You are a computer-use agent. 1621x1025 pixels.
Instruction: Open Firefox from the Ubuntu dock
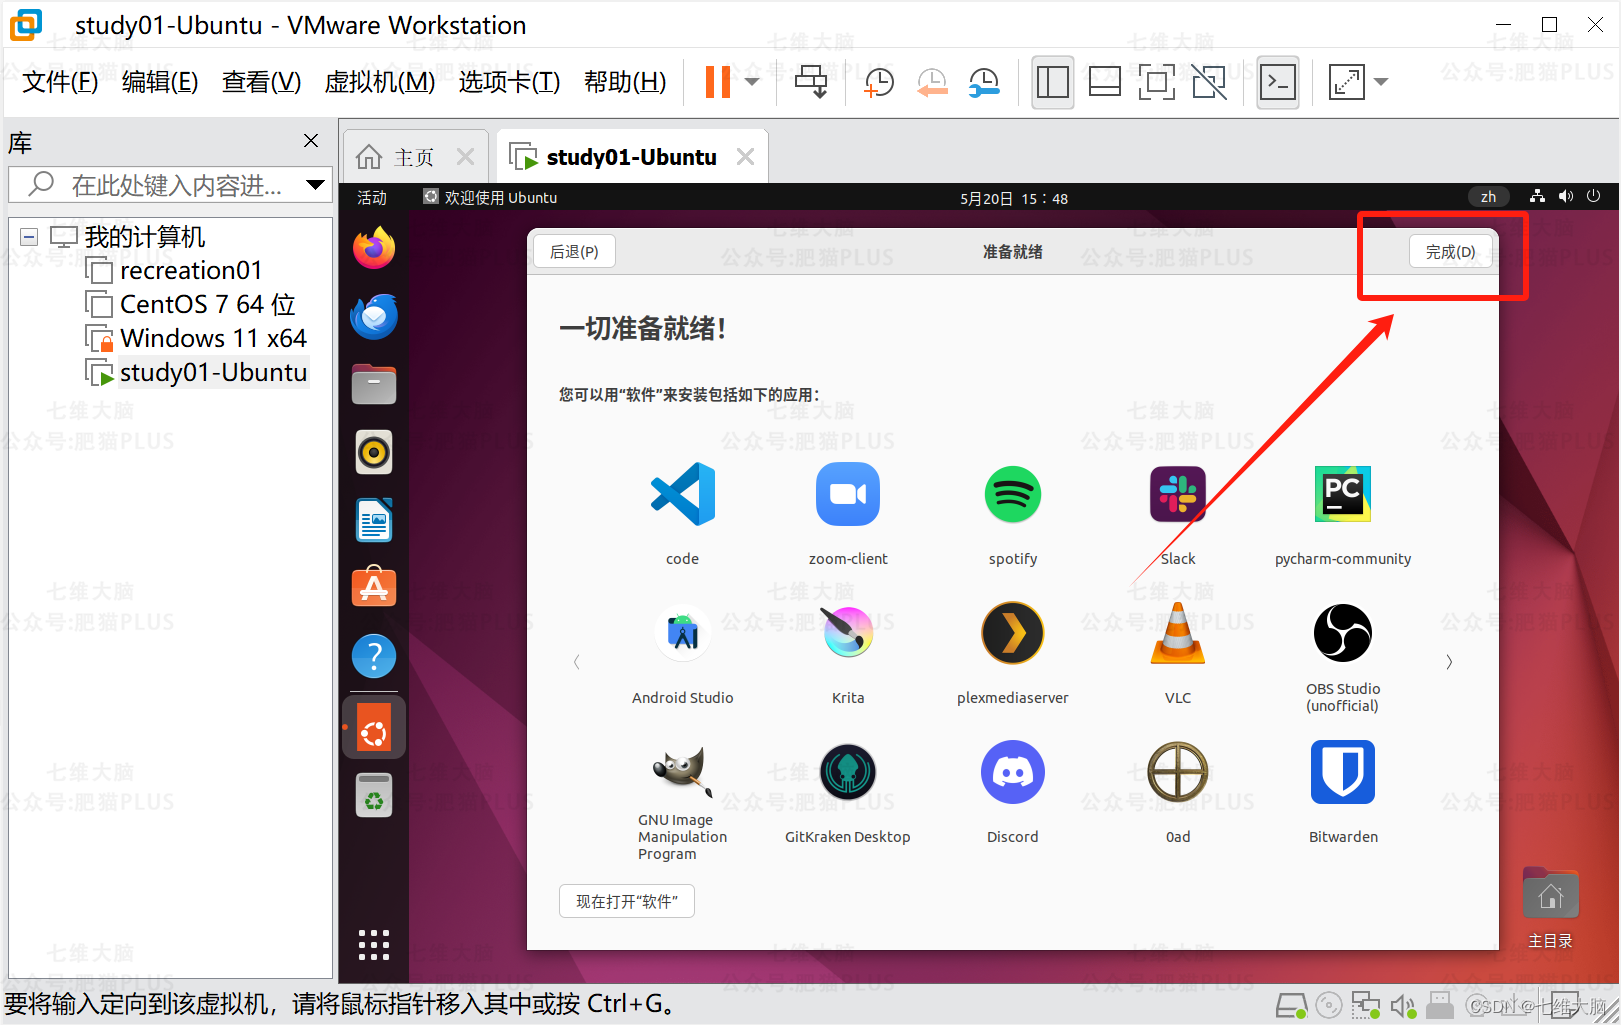(x=374, y=248)
